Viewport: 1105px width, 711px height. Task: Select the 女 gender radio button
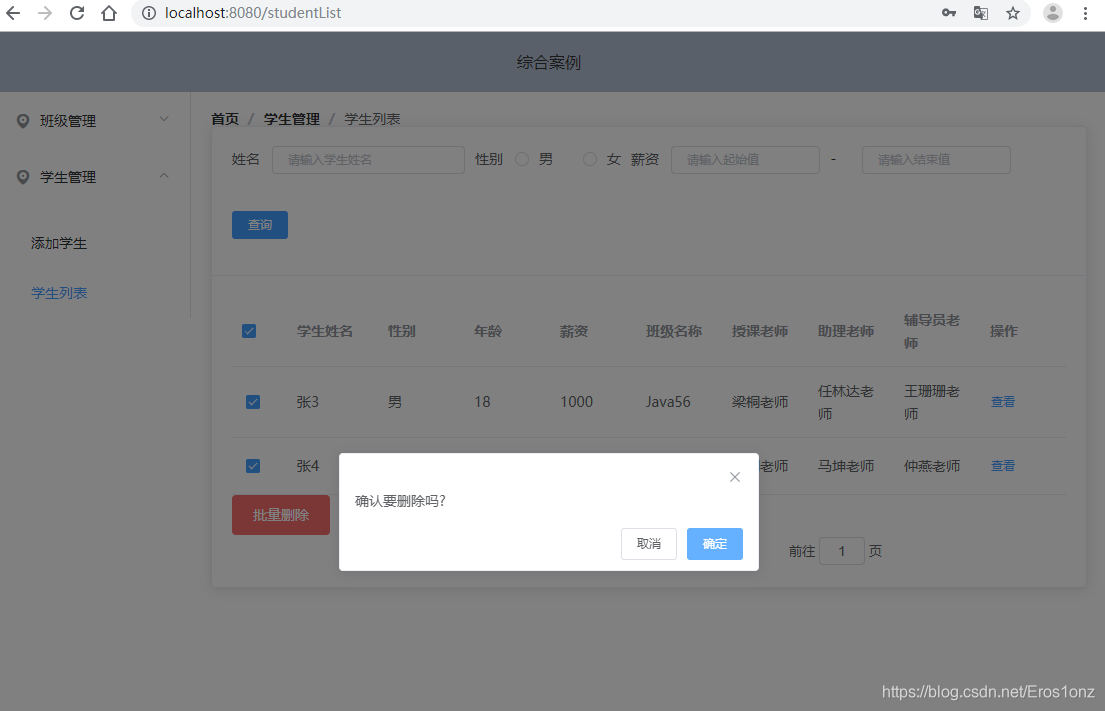[590, 159]
